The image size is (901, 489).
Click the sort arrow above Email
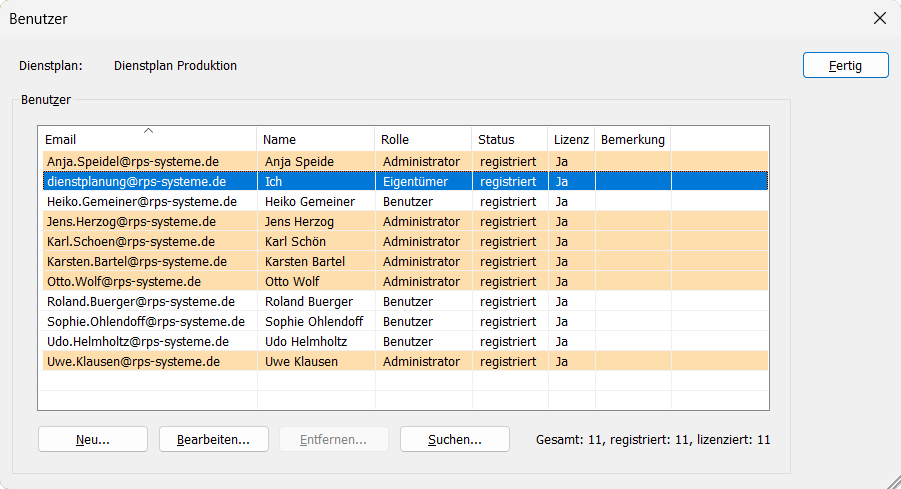pos(148,131)
